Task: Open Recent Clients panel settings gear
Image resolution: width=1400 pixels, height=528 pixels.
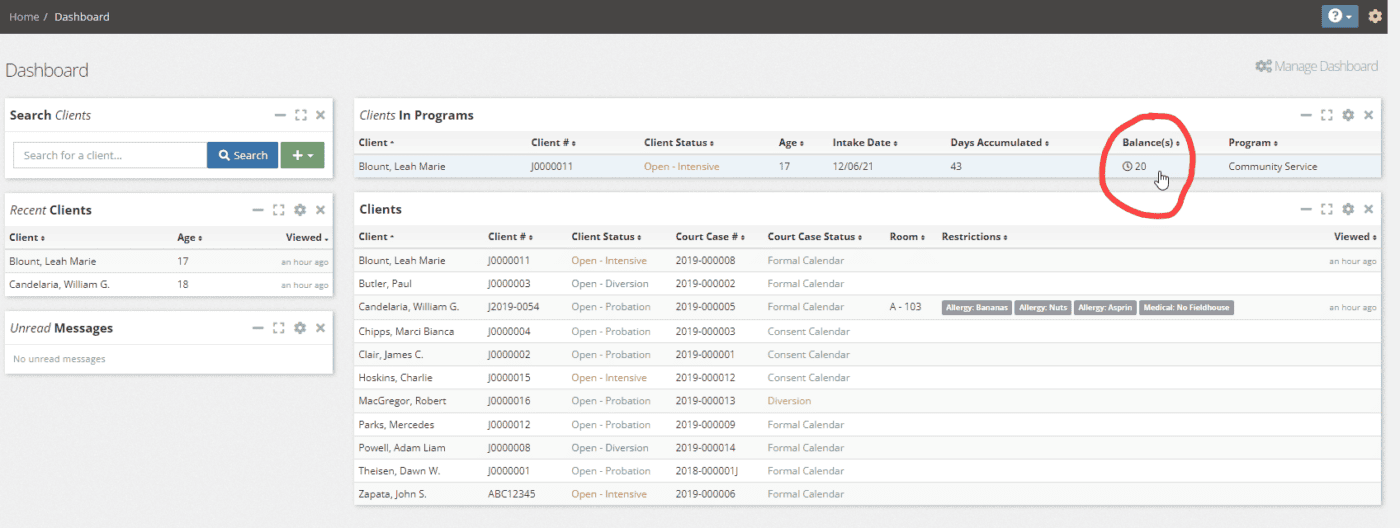Action: [300, 210]
